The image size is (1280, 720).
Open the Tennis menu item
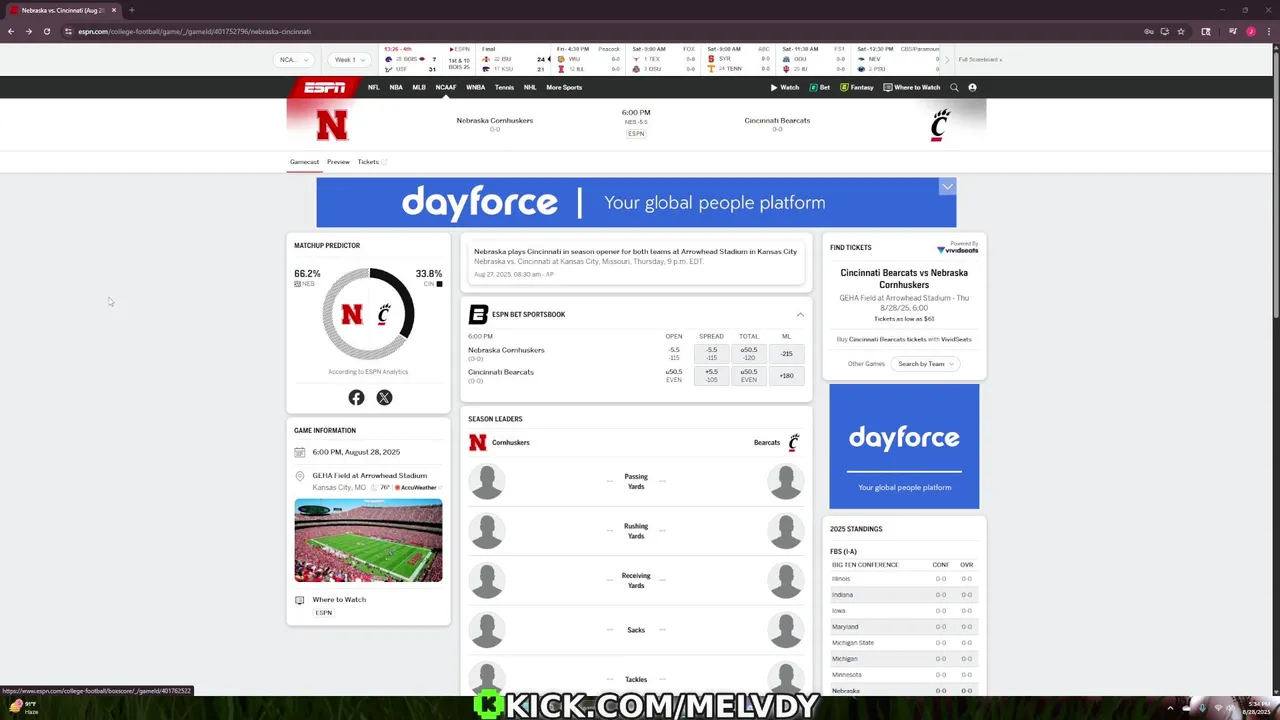pos(504,87)
